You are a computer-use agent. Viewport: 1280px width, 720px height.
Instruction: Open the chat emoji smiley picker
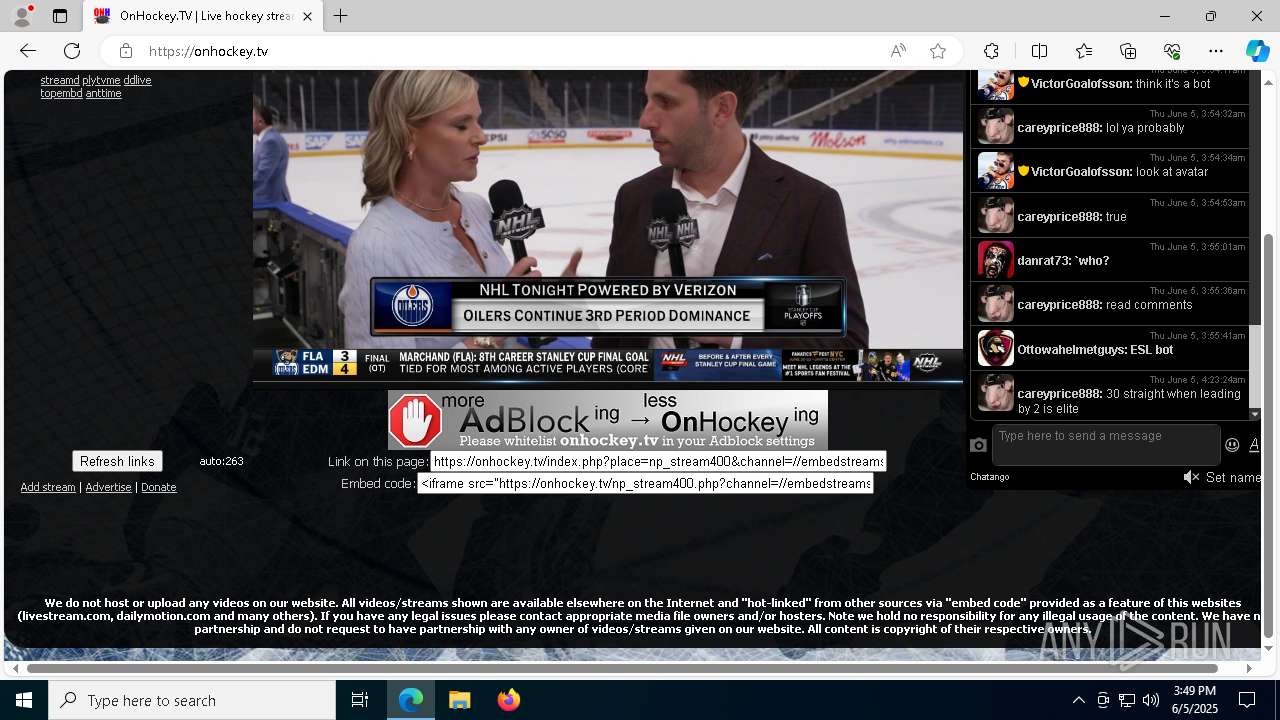[1232, 445]
